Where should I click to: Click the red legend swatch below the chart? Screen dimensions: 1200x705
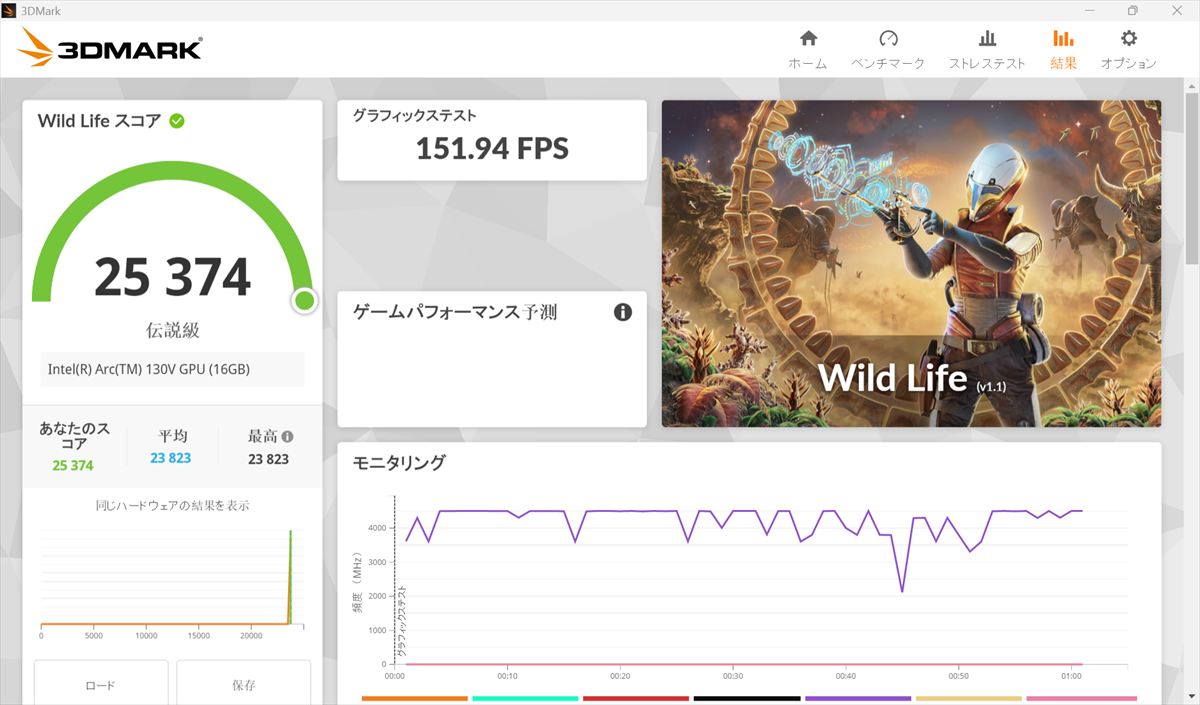click(x=636, y=698)
